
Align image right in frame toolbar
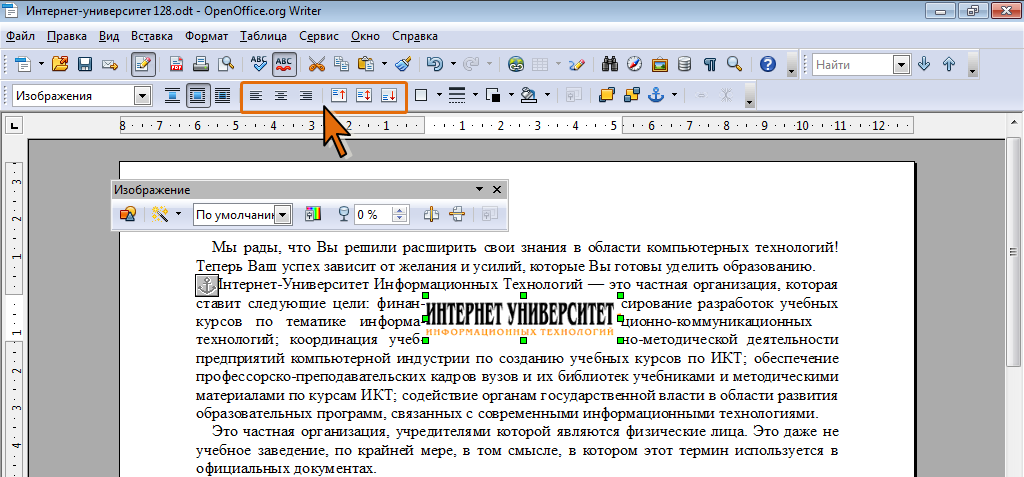(x=306, y=96)
